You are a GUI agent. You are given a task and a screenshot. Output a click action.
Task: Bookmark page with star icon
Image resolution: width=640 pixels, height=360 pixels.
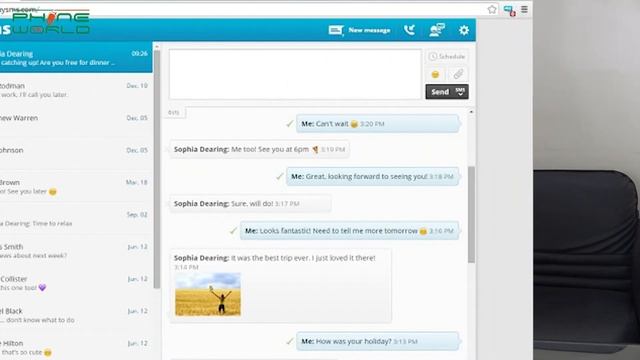coord(492,9)
